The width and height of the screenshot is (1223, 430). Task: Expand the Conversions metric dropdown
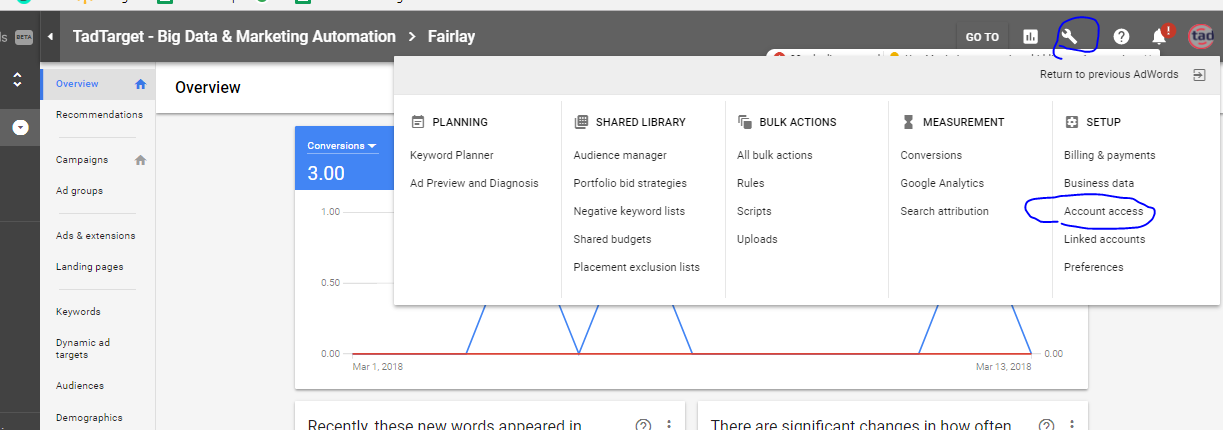342,146
